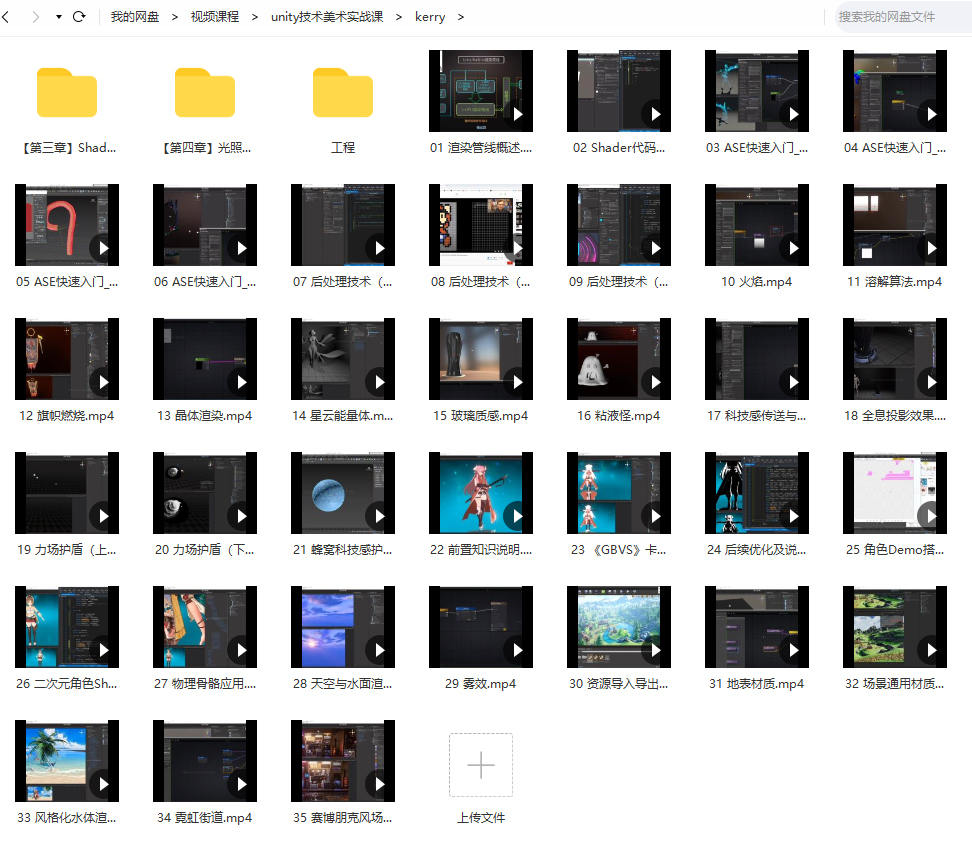972x857 pixels.
Task: Open unity技术美术实战课 breadcrumb
Action: pos(326,17)
